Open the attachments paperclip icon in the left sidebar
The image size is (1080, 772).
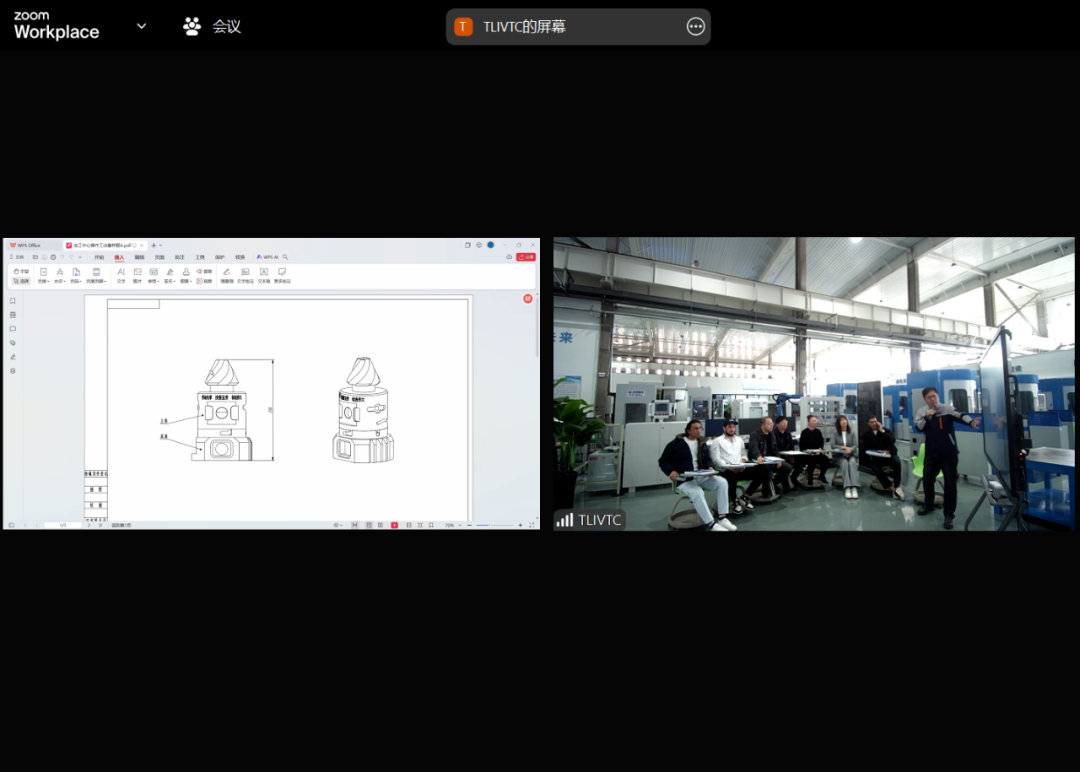(x=13, y=343)
